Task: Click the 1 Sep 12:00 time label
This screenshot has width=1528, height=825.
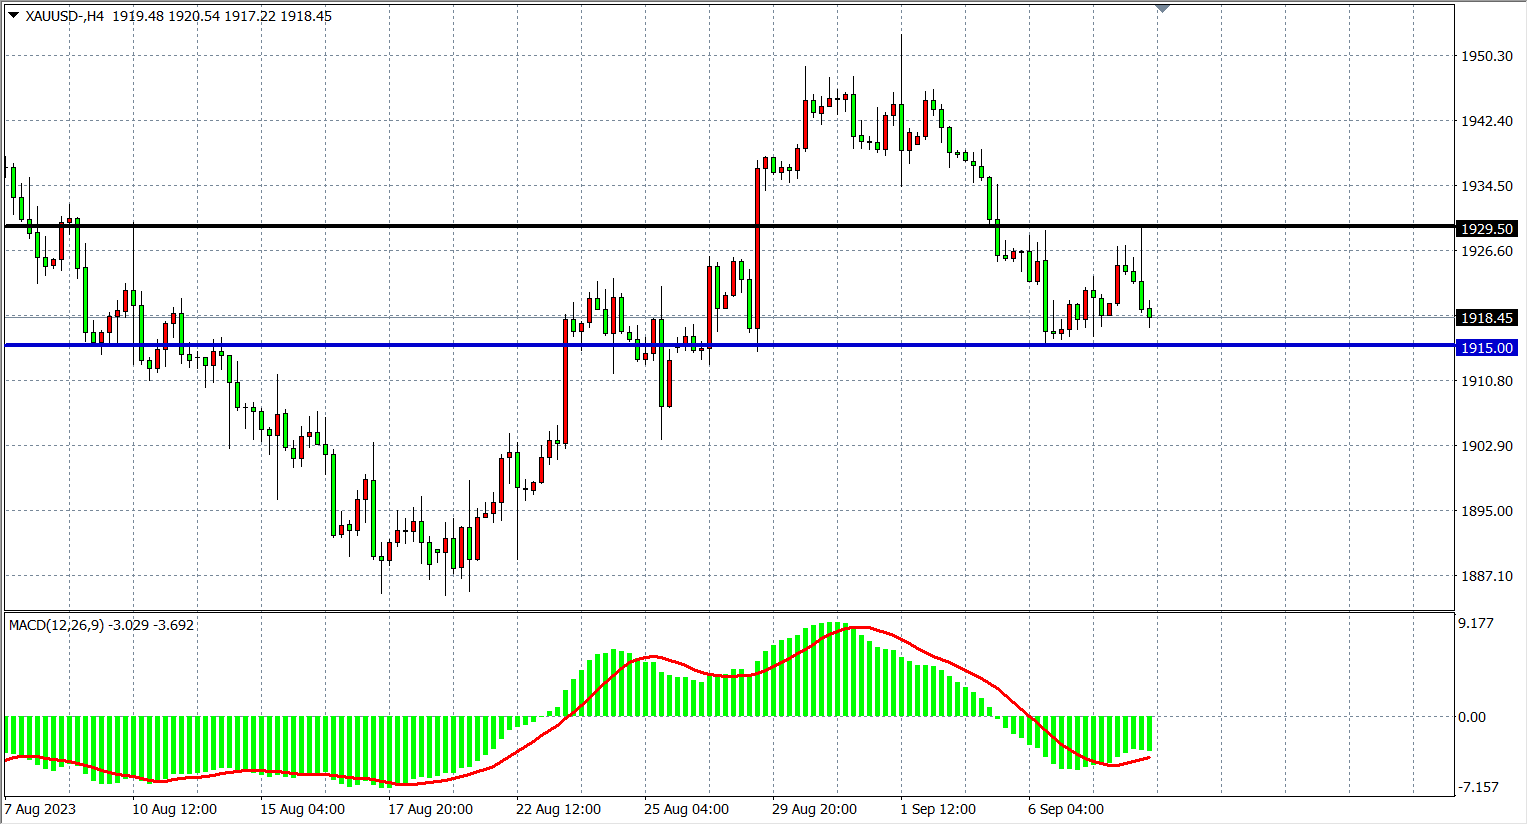Action: 938,809
